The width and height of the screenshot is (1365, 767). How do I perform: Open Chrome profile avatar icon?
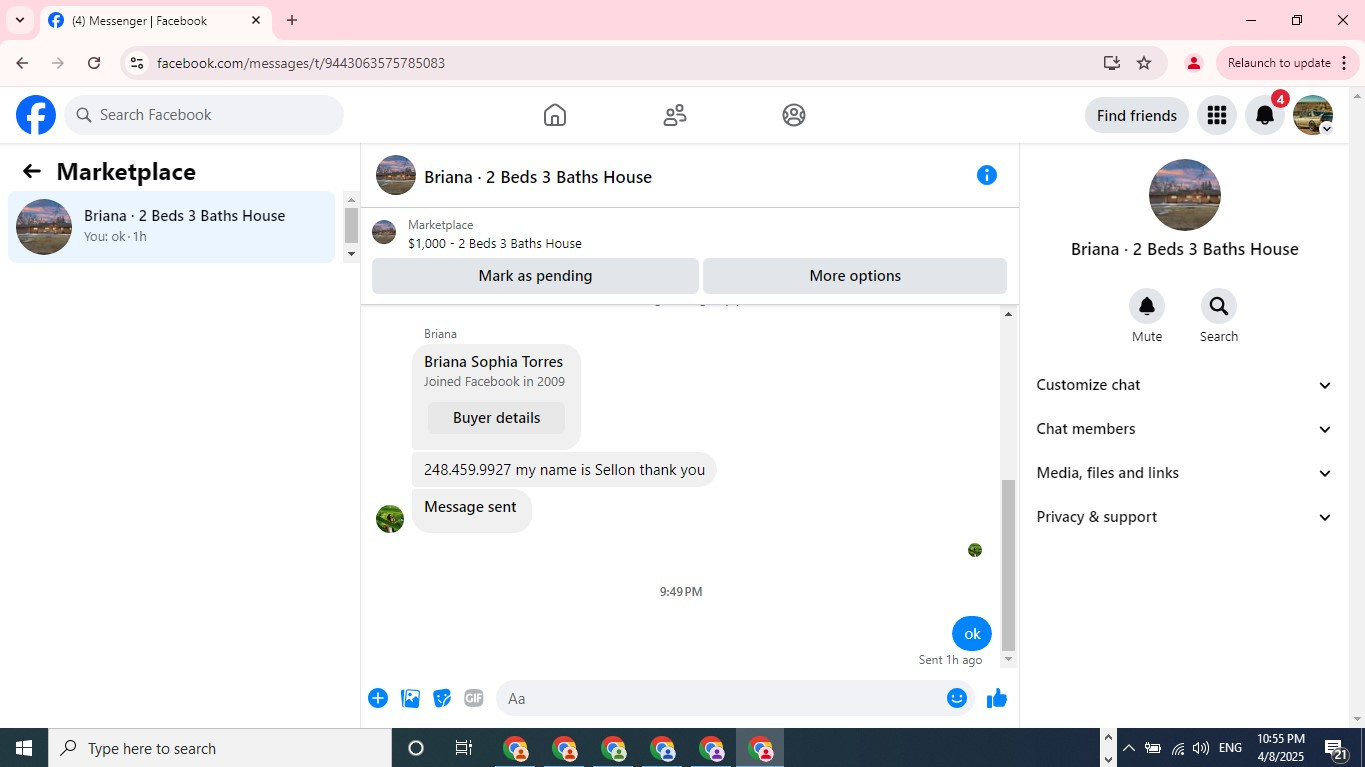click(x=1193, y=63)
